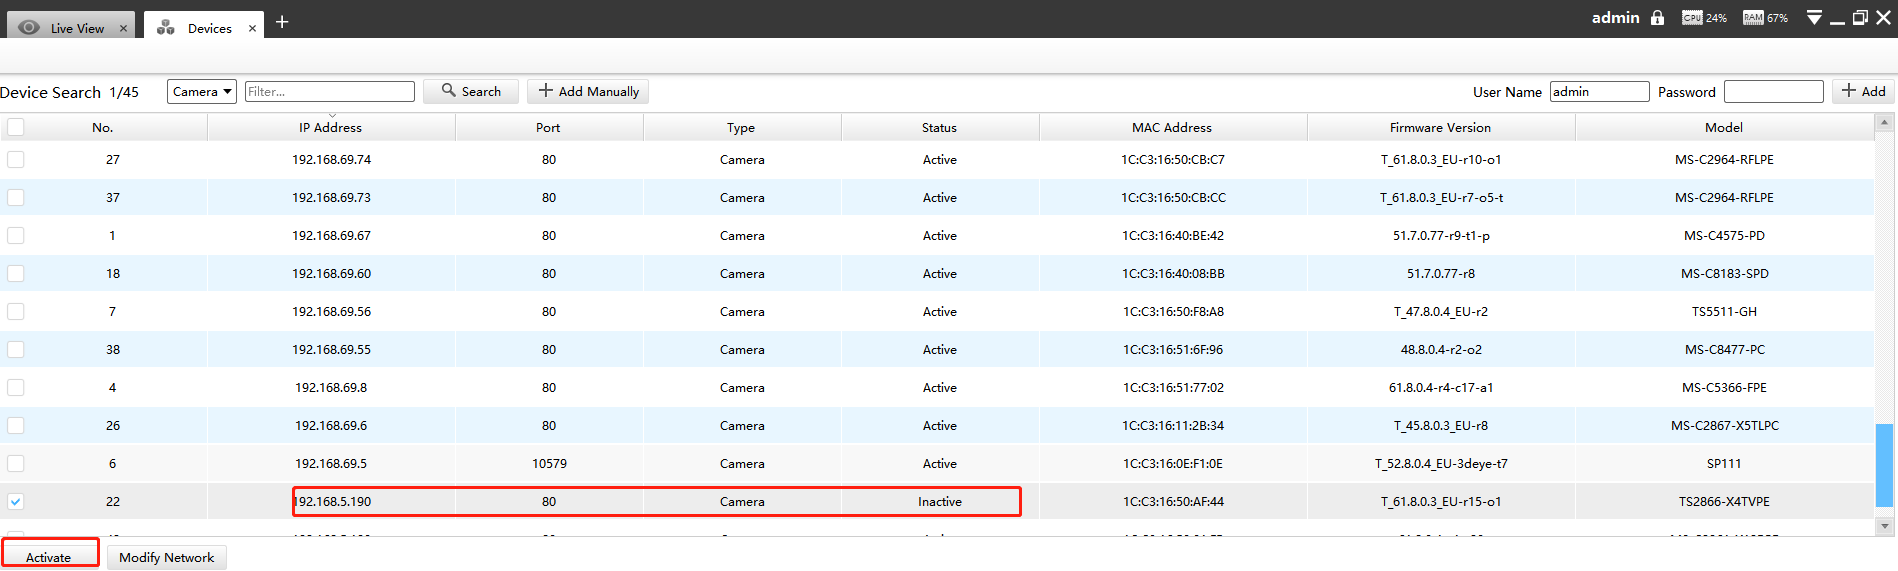The width and height of the screenshot is (1898, 571).
Task: Focus the User Name field
Action: click(x=1599, y=91)
